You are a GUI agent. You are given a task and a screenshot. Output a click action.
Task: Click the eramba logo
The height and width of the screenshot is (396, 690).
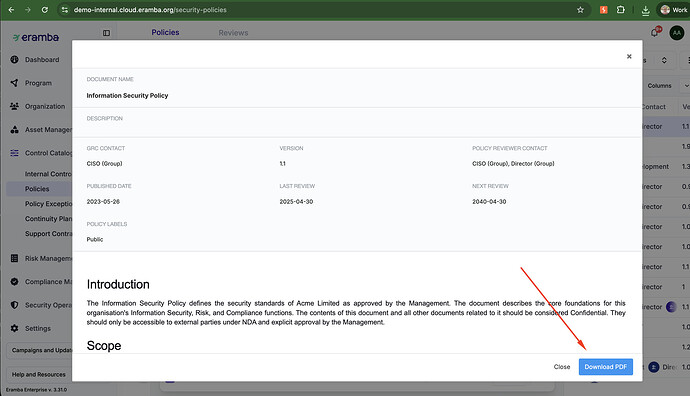tap(36, 37)
